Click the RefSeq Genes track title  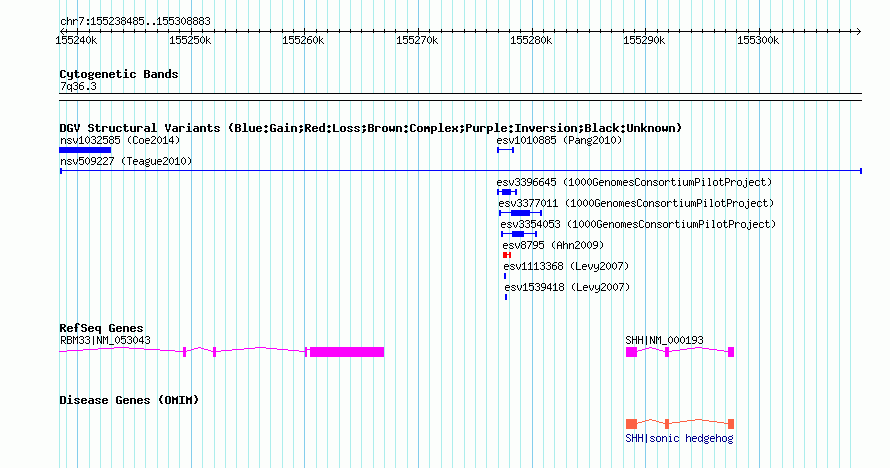pos(101,328)
